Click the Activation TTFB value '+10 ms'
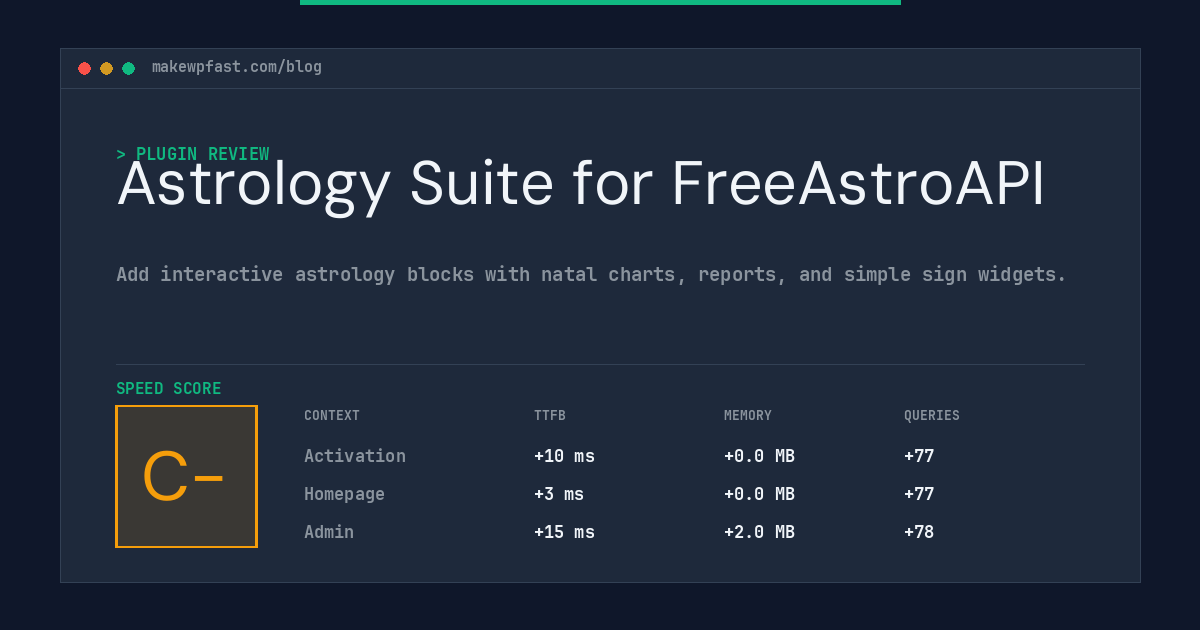 pyautogui.click(x=564, y=456)
